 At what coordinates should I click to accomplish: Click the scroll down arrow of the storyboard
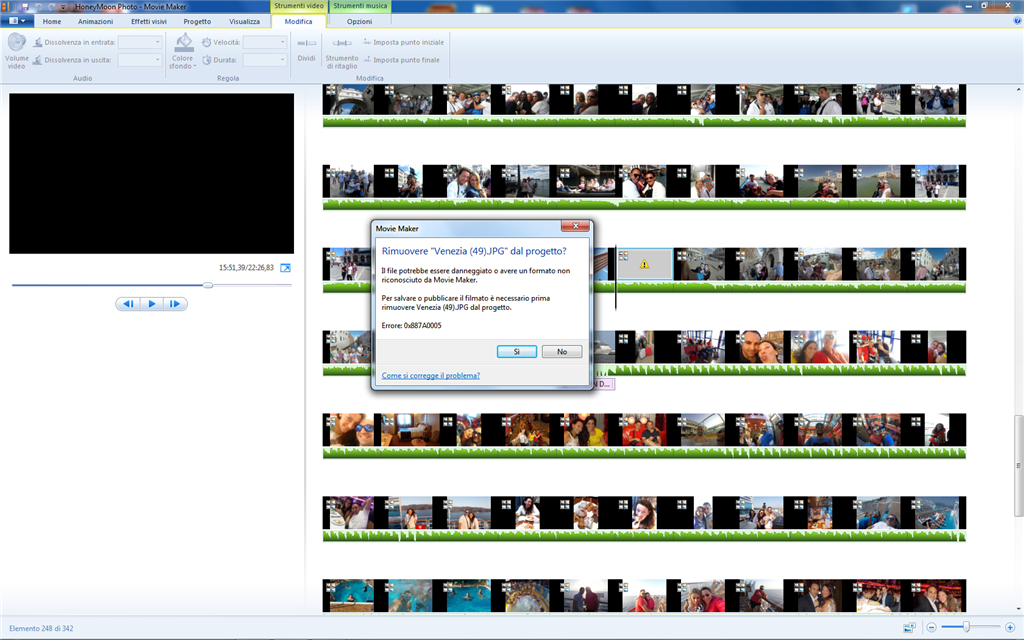point(1017,609)
